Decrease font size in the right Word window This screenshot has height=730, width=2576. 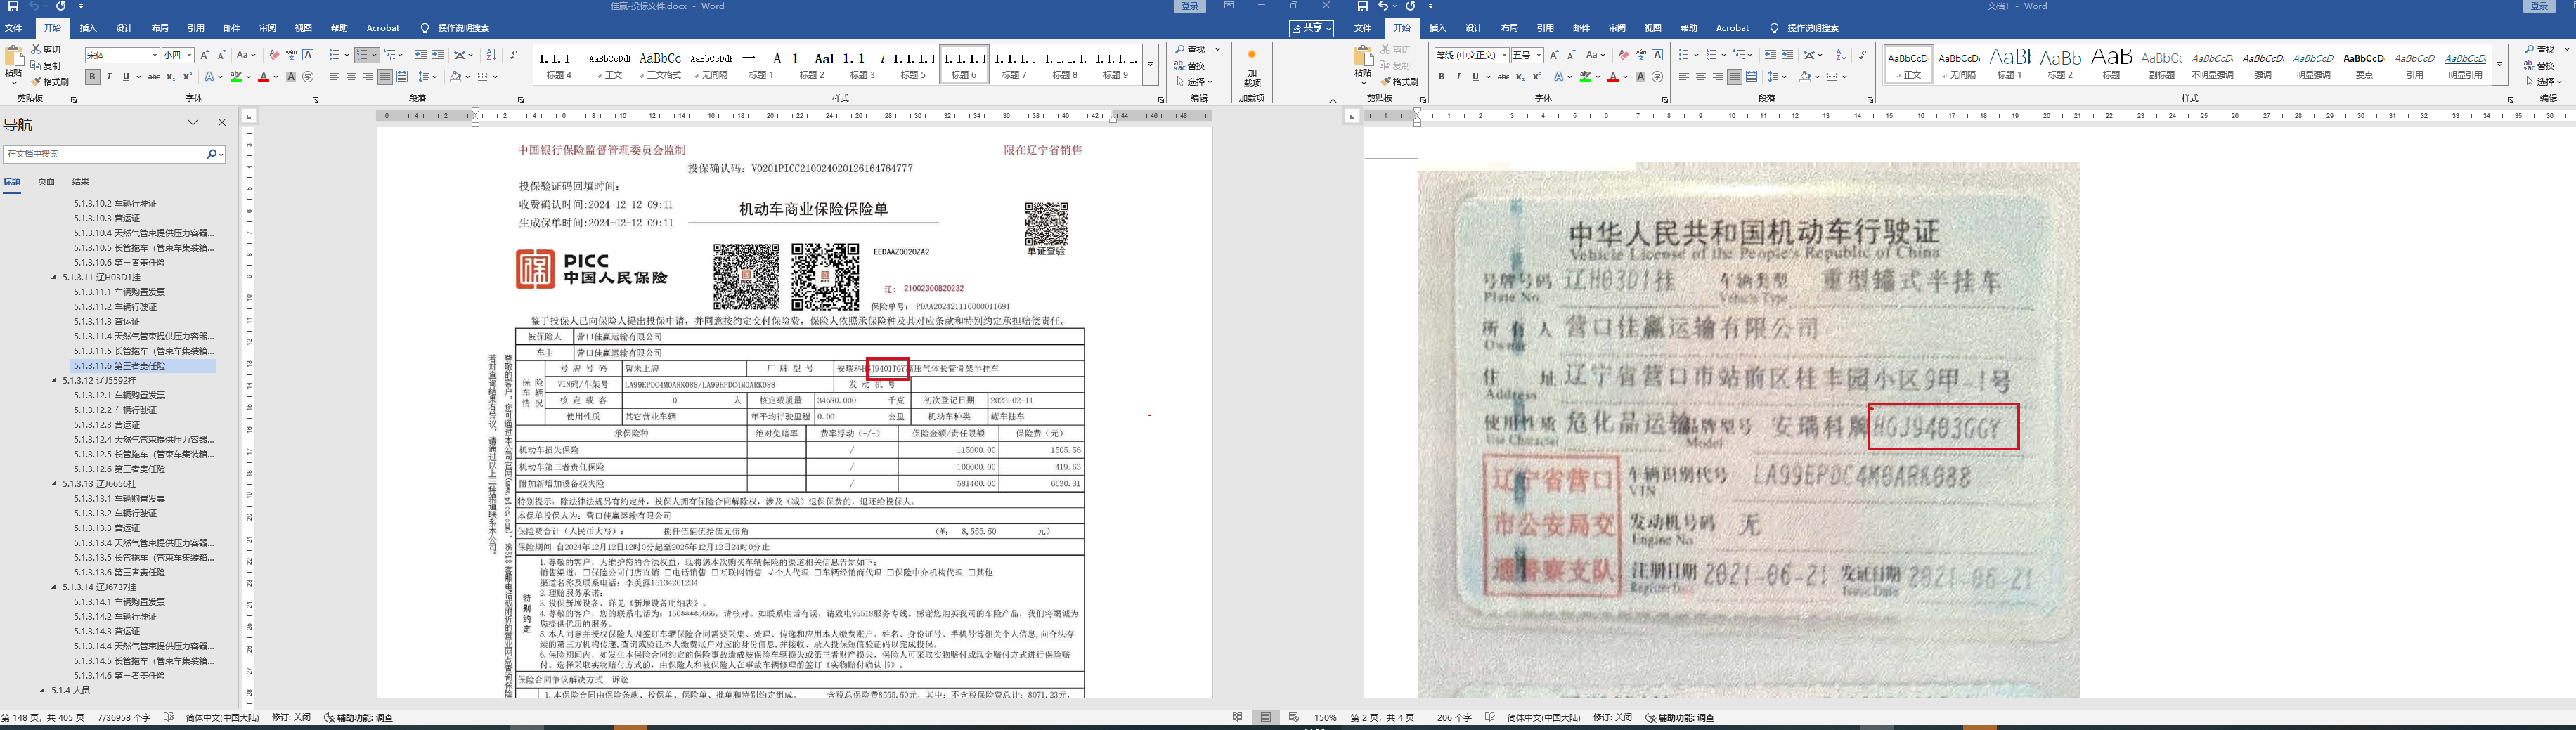pyautogui.click(x=1571, y=55)
